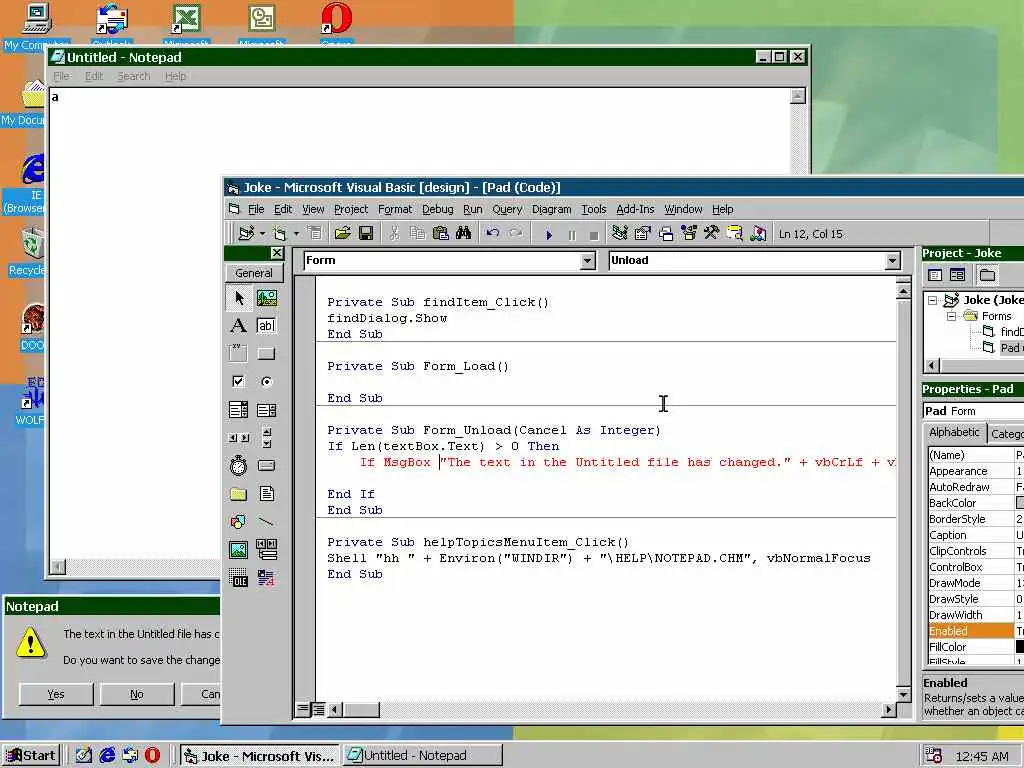Viewport: 1024px width, 768px height.
Task: Click No in the Notepad dialog
Action: tap(137, 694)
